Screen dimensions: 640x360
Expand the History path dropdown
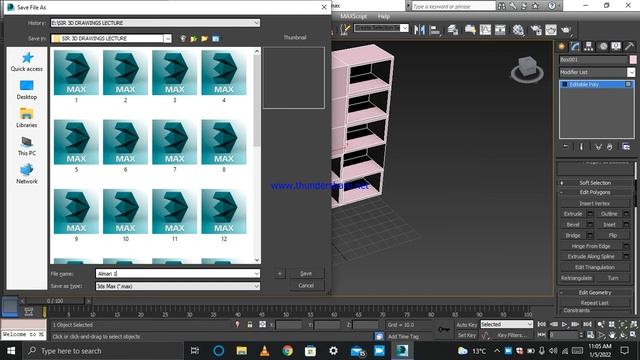(256, 23)
